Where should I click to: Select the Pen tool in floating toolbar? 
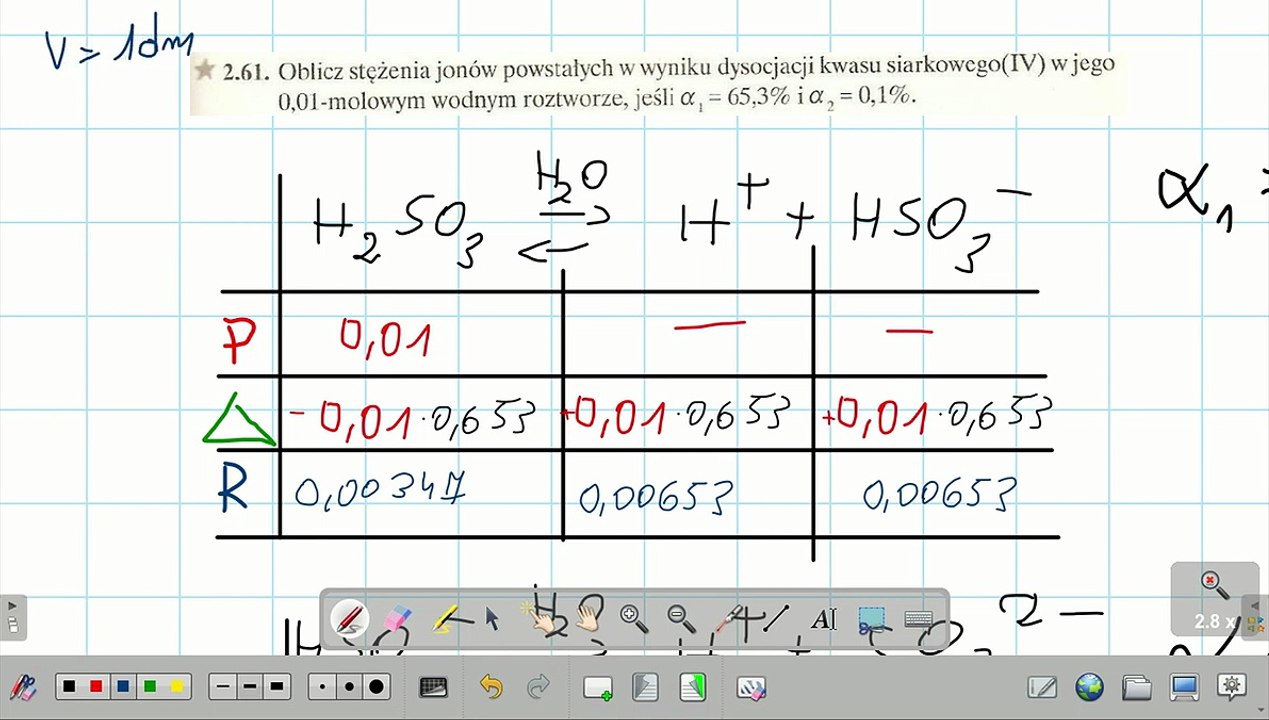pos(351,619)
